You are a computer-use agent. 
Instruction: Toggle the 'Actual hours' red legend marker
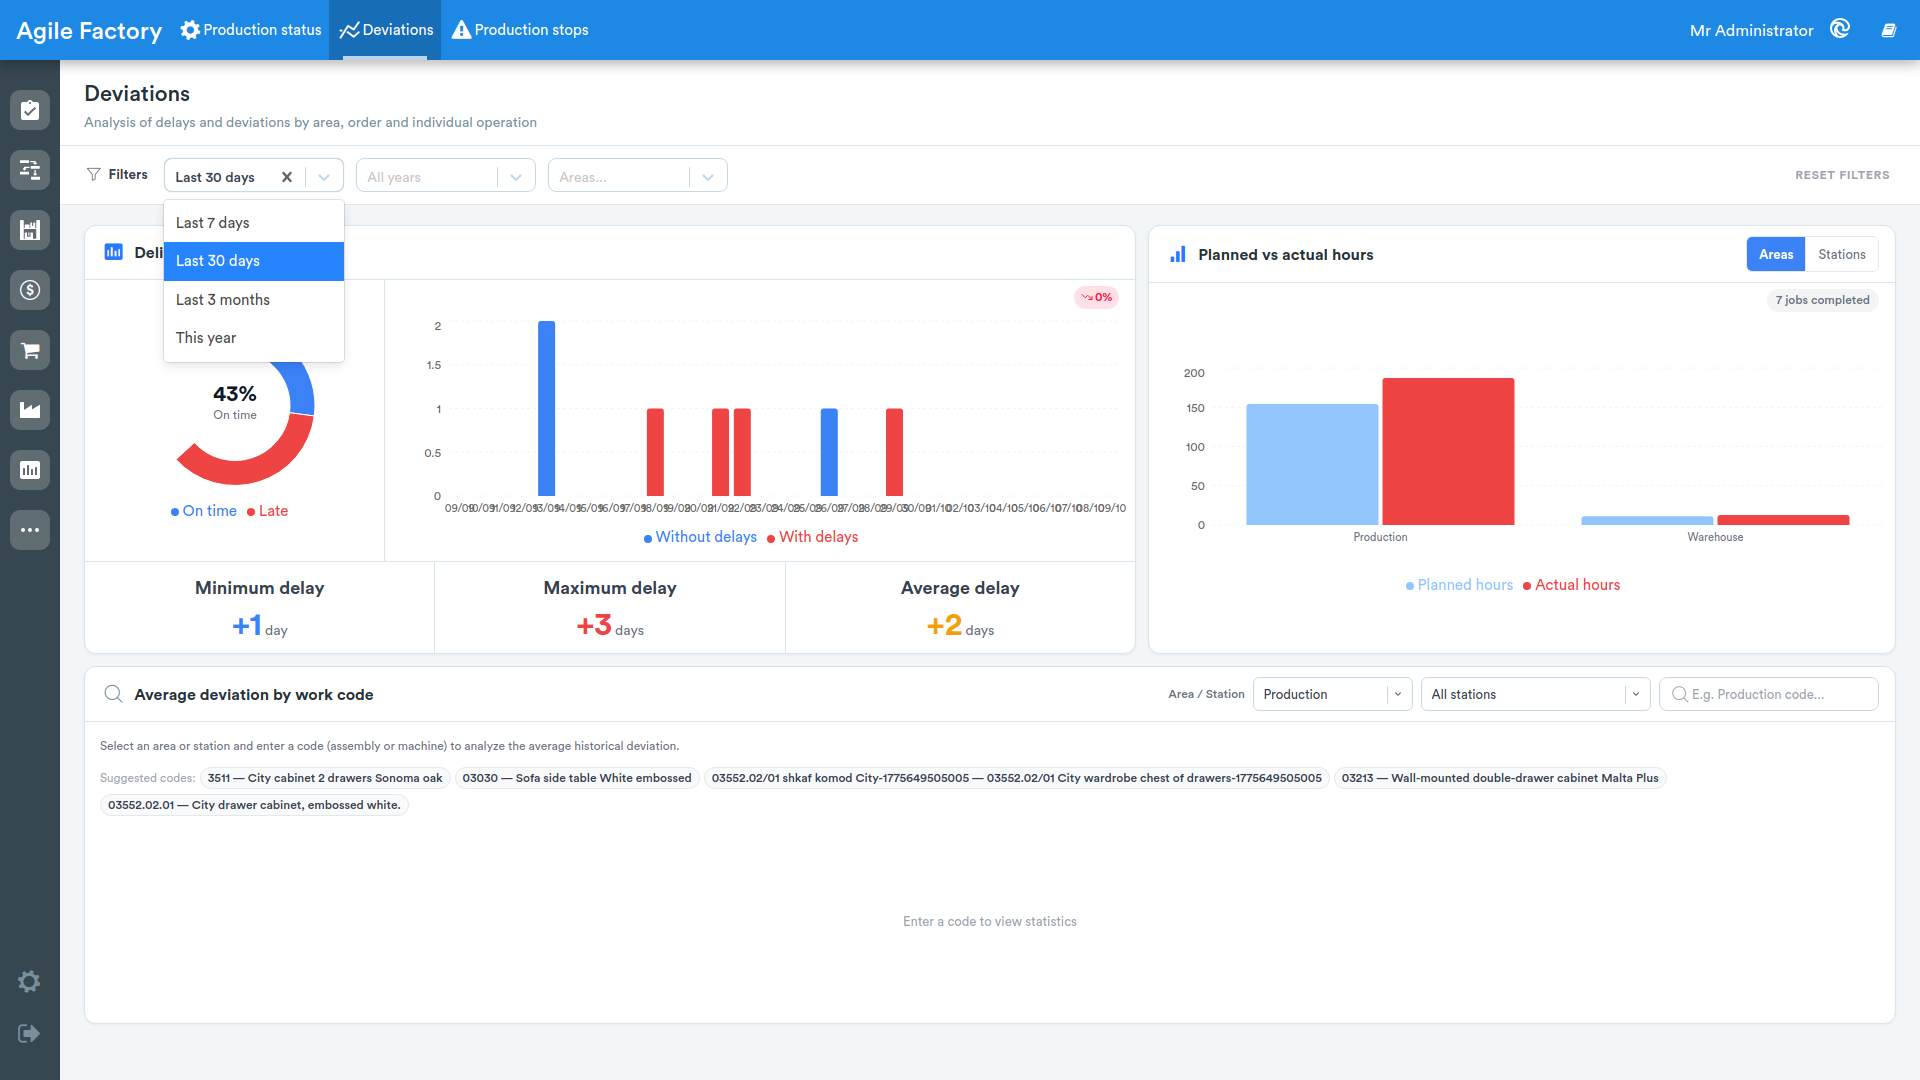(x=1527, y=586)
